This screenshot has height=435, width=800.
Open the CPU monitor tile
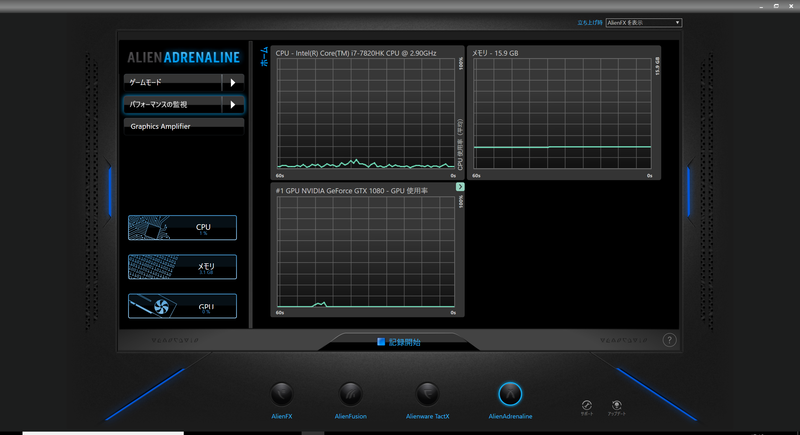[182, 227]
